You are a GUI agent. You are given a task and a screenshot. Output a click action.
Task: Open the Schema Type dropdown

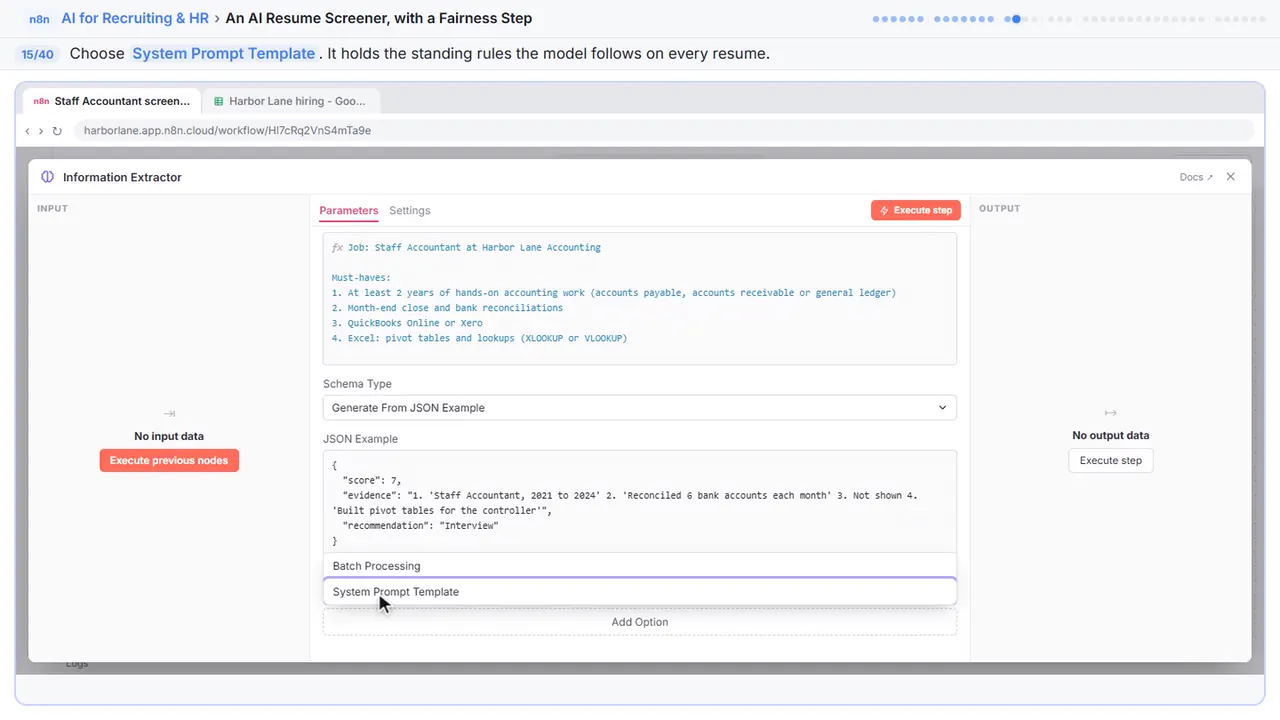point(639,408)
